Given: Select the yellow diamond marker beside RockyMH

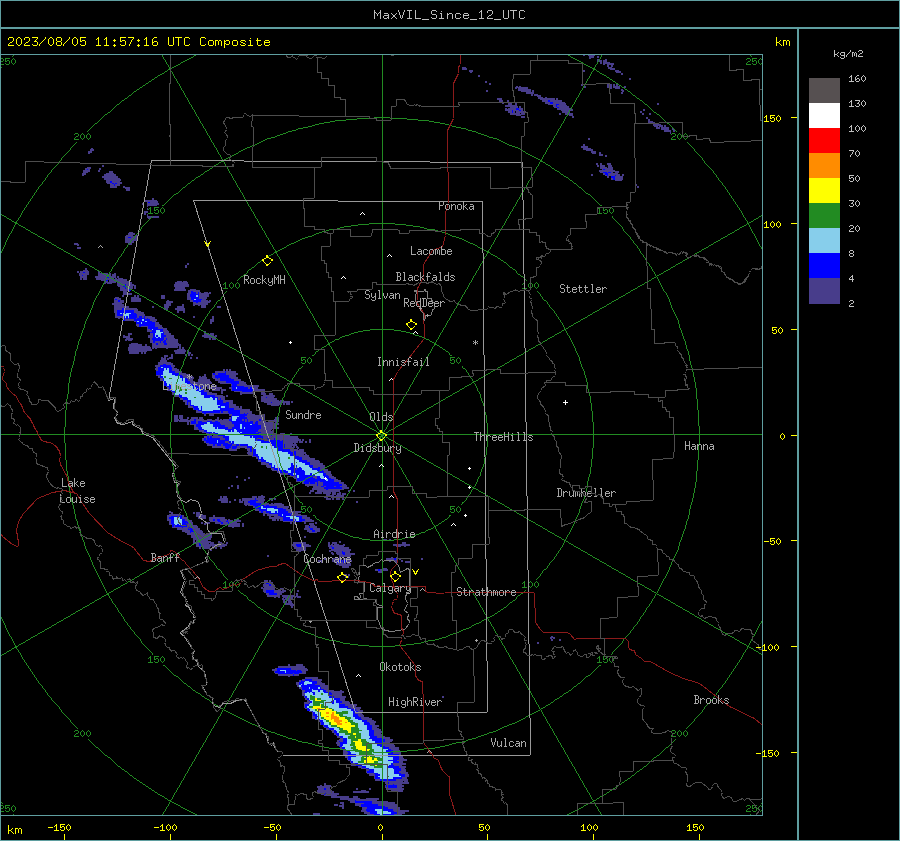Looking at the screenshot, I should [267, 261].
